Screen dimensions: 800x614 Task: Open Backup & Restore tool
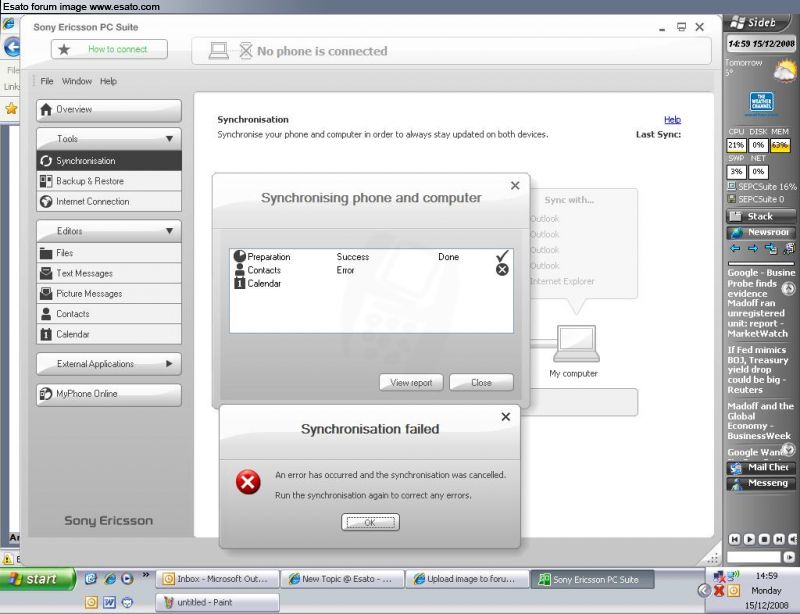pyautogui.click(x=109, y=181)
